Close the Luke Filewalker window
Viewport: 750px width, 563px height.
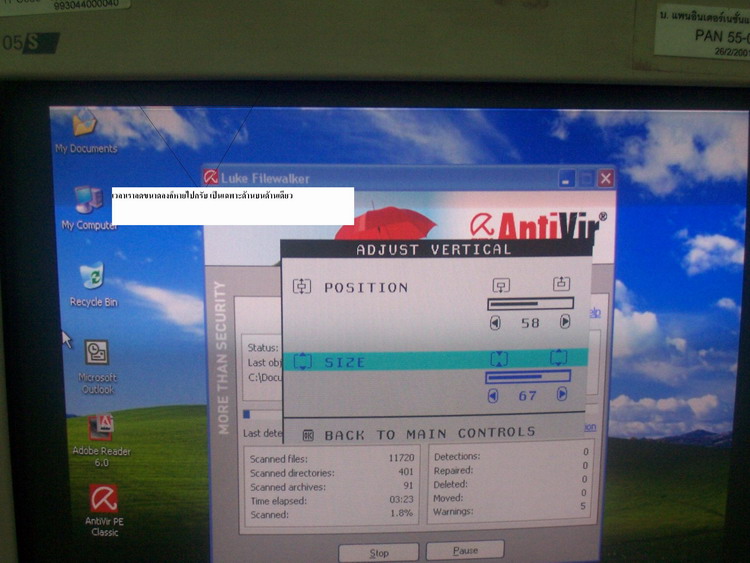pyautogui.click(x=606, y=178)
